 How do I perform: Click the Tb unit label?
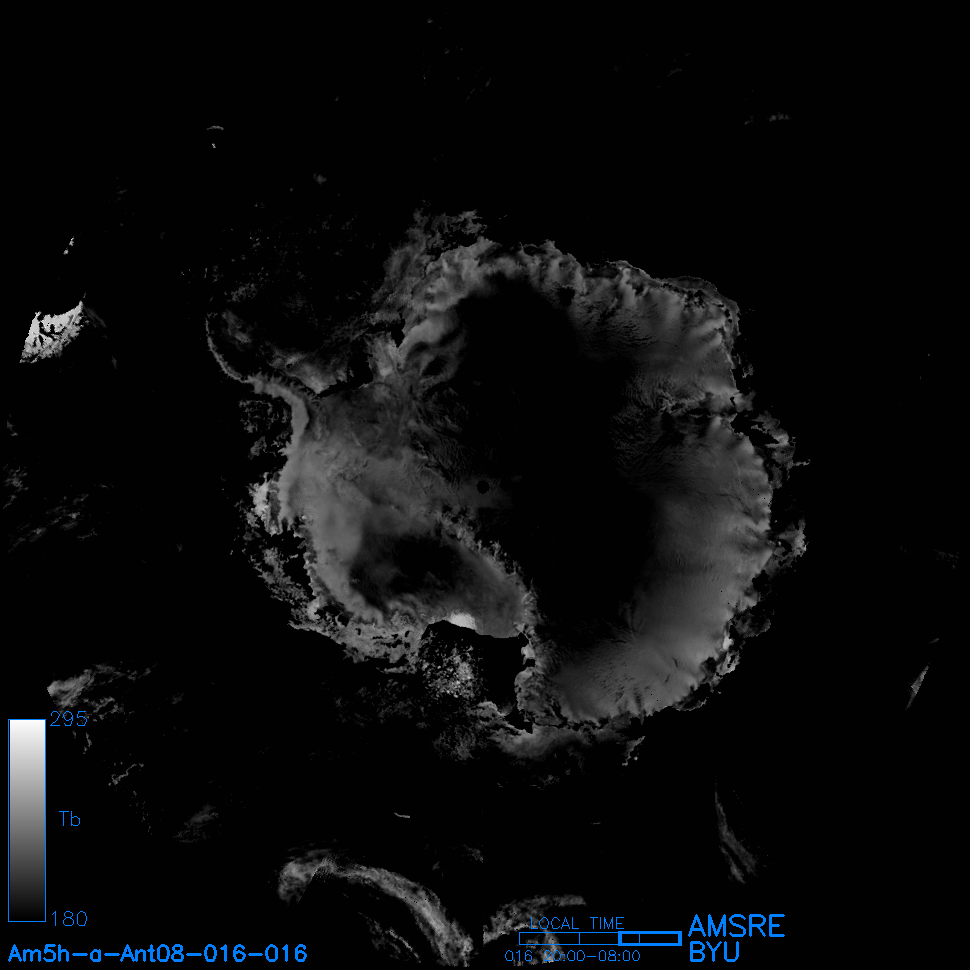(x=69, y=820)
